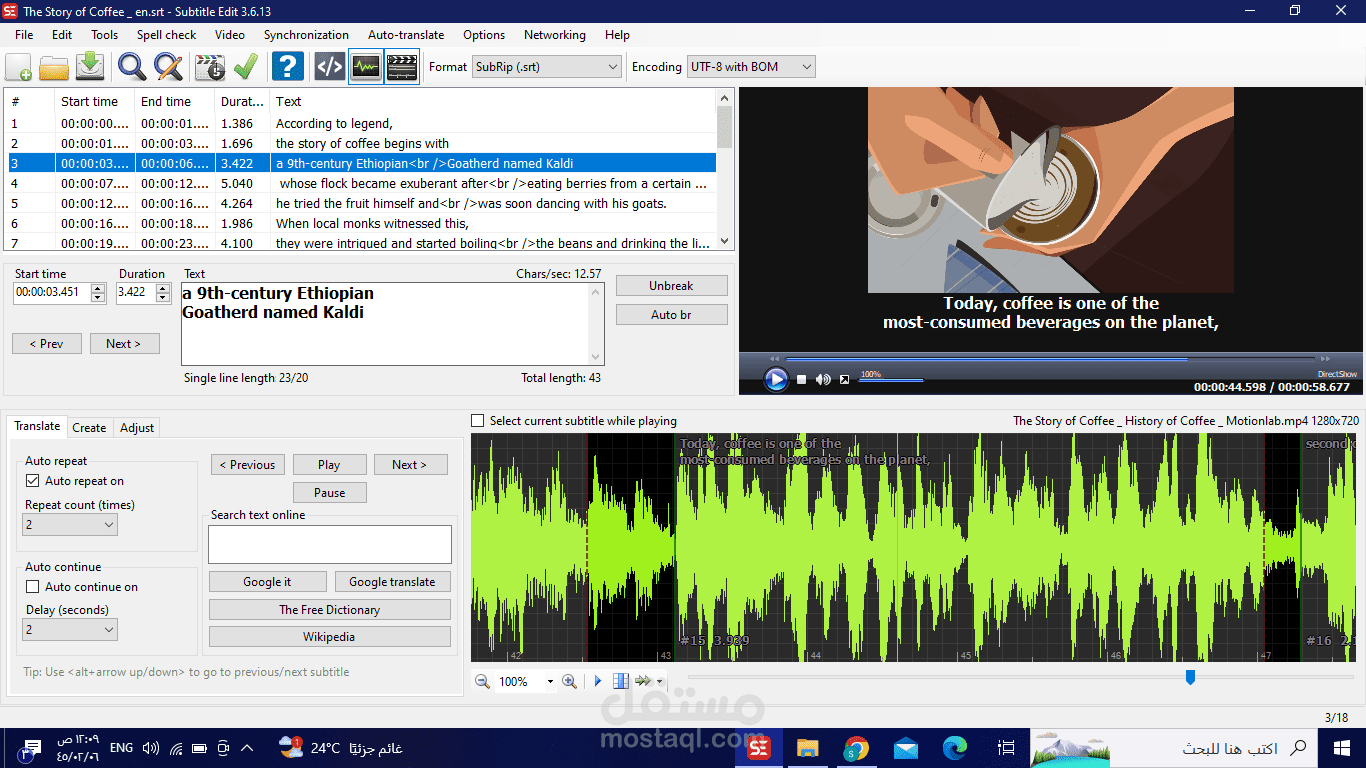Launch visual sync from the toolbar
1366x768 pixels.
coord(210,67)
